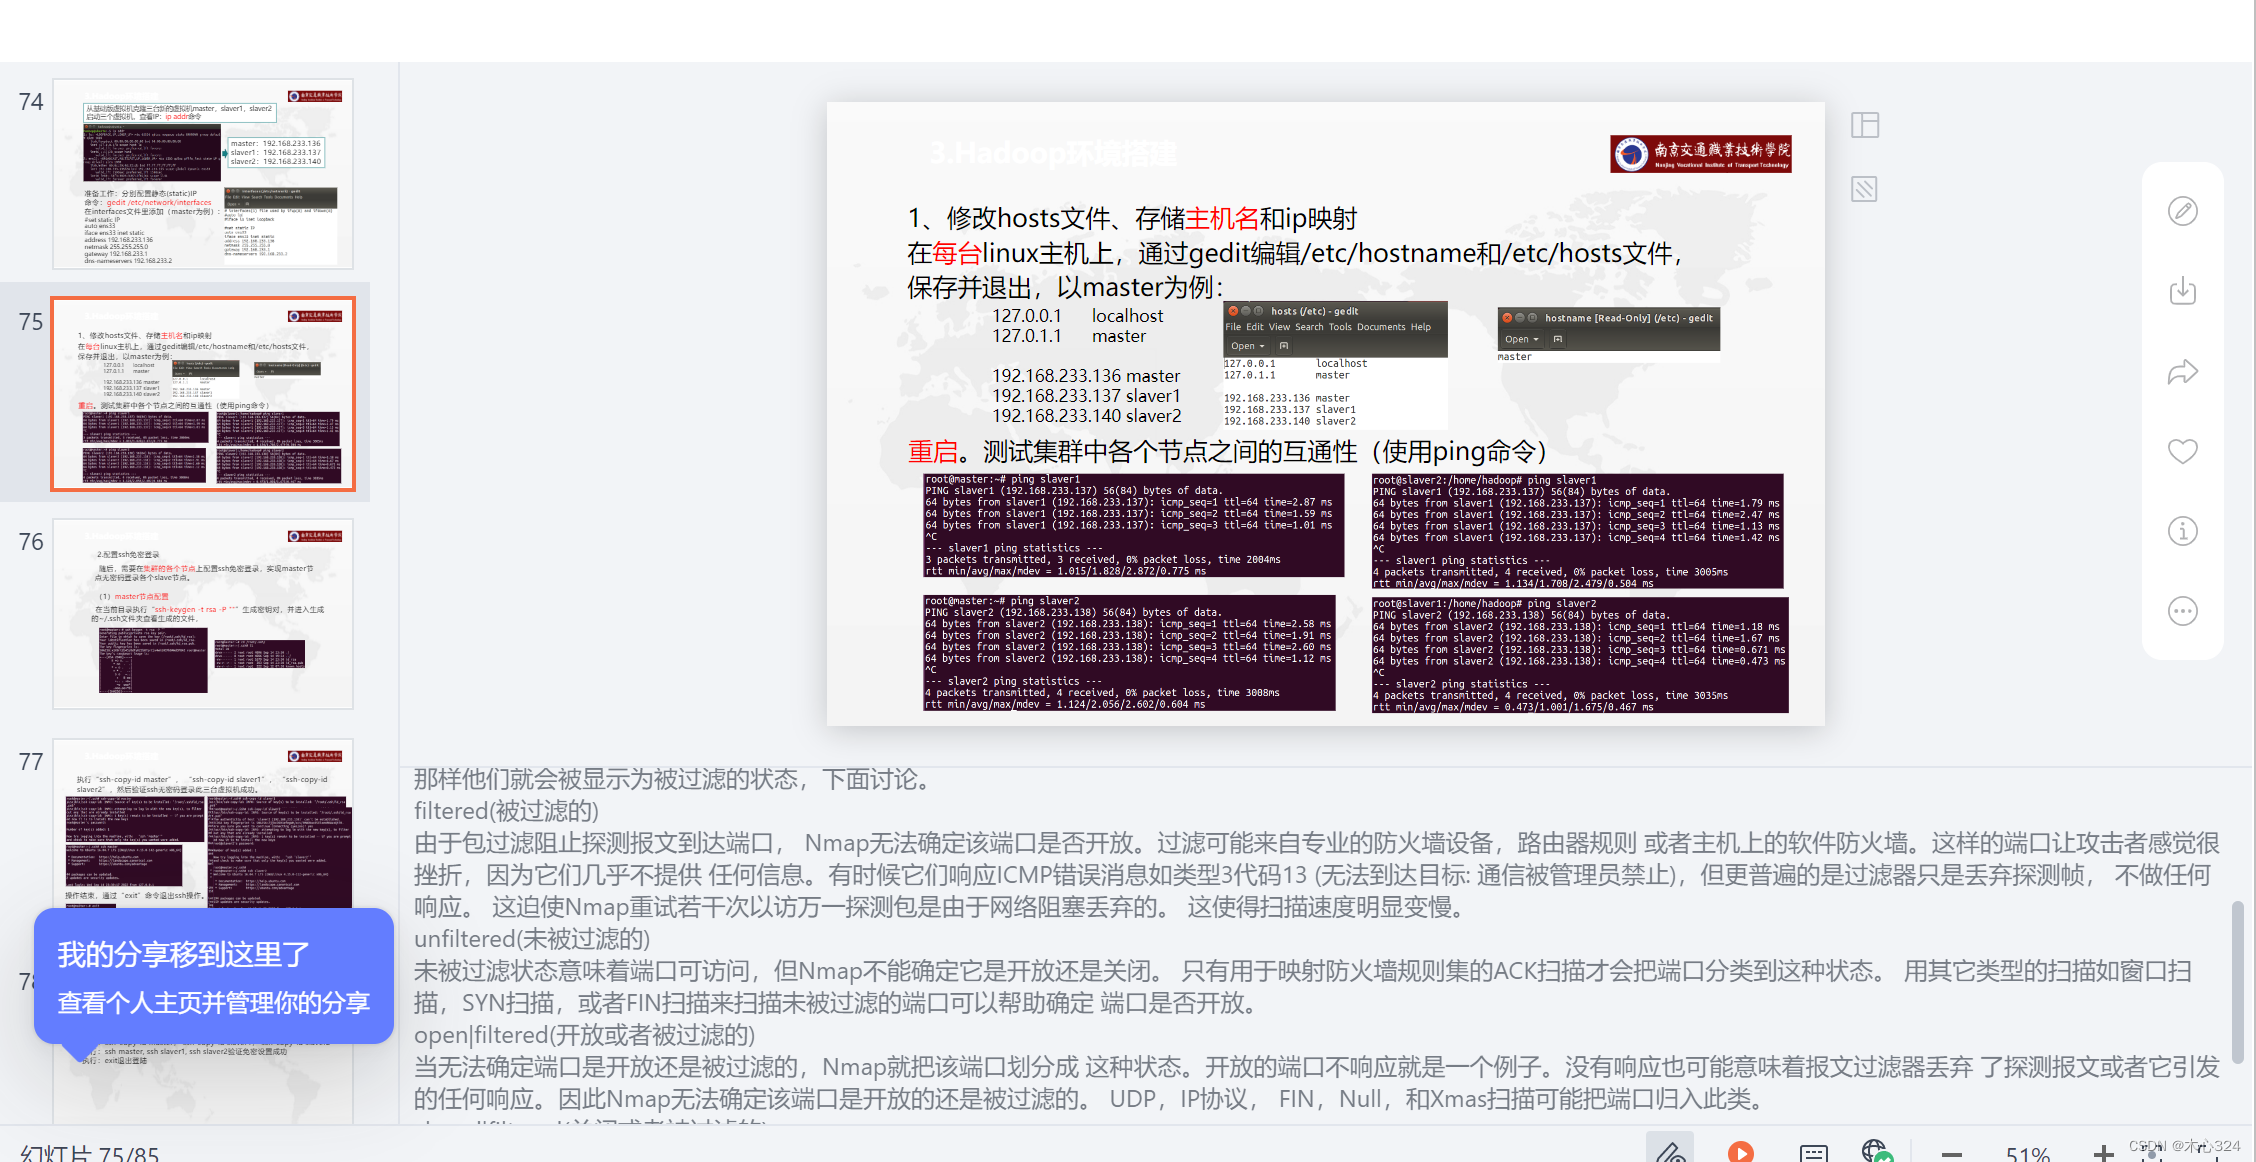Viewport: 2256px width, 1162px height.
Task: Click the globe network status icon
Action: tap(1877, 1151)
